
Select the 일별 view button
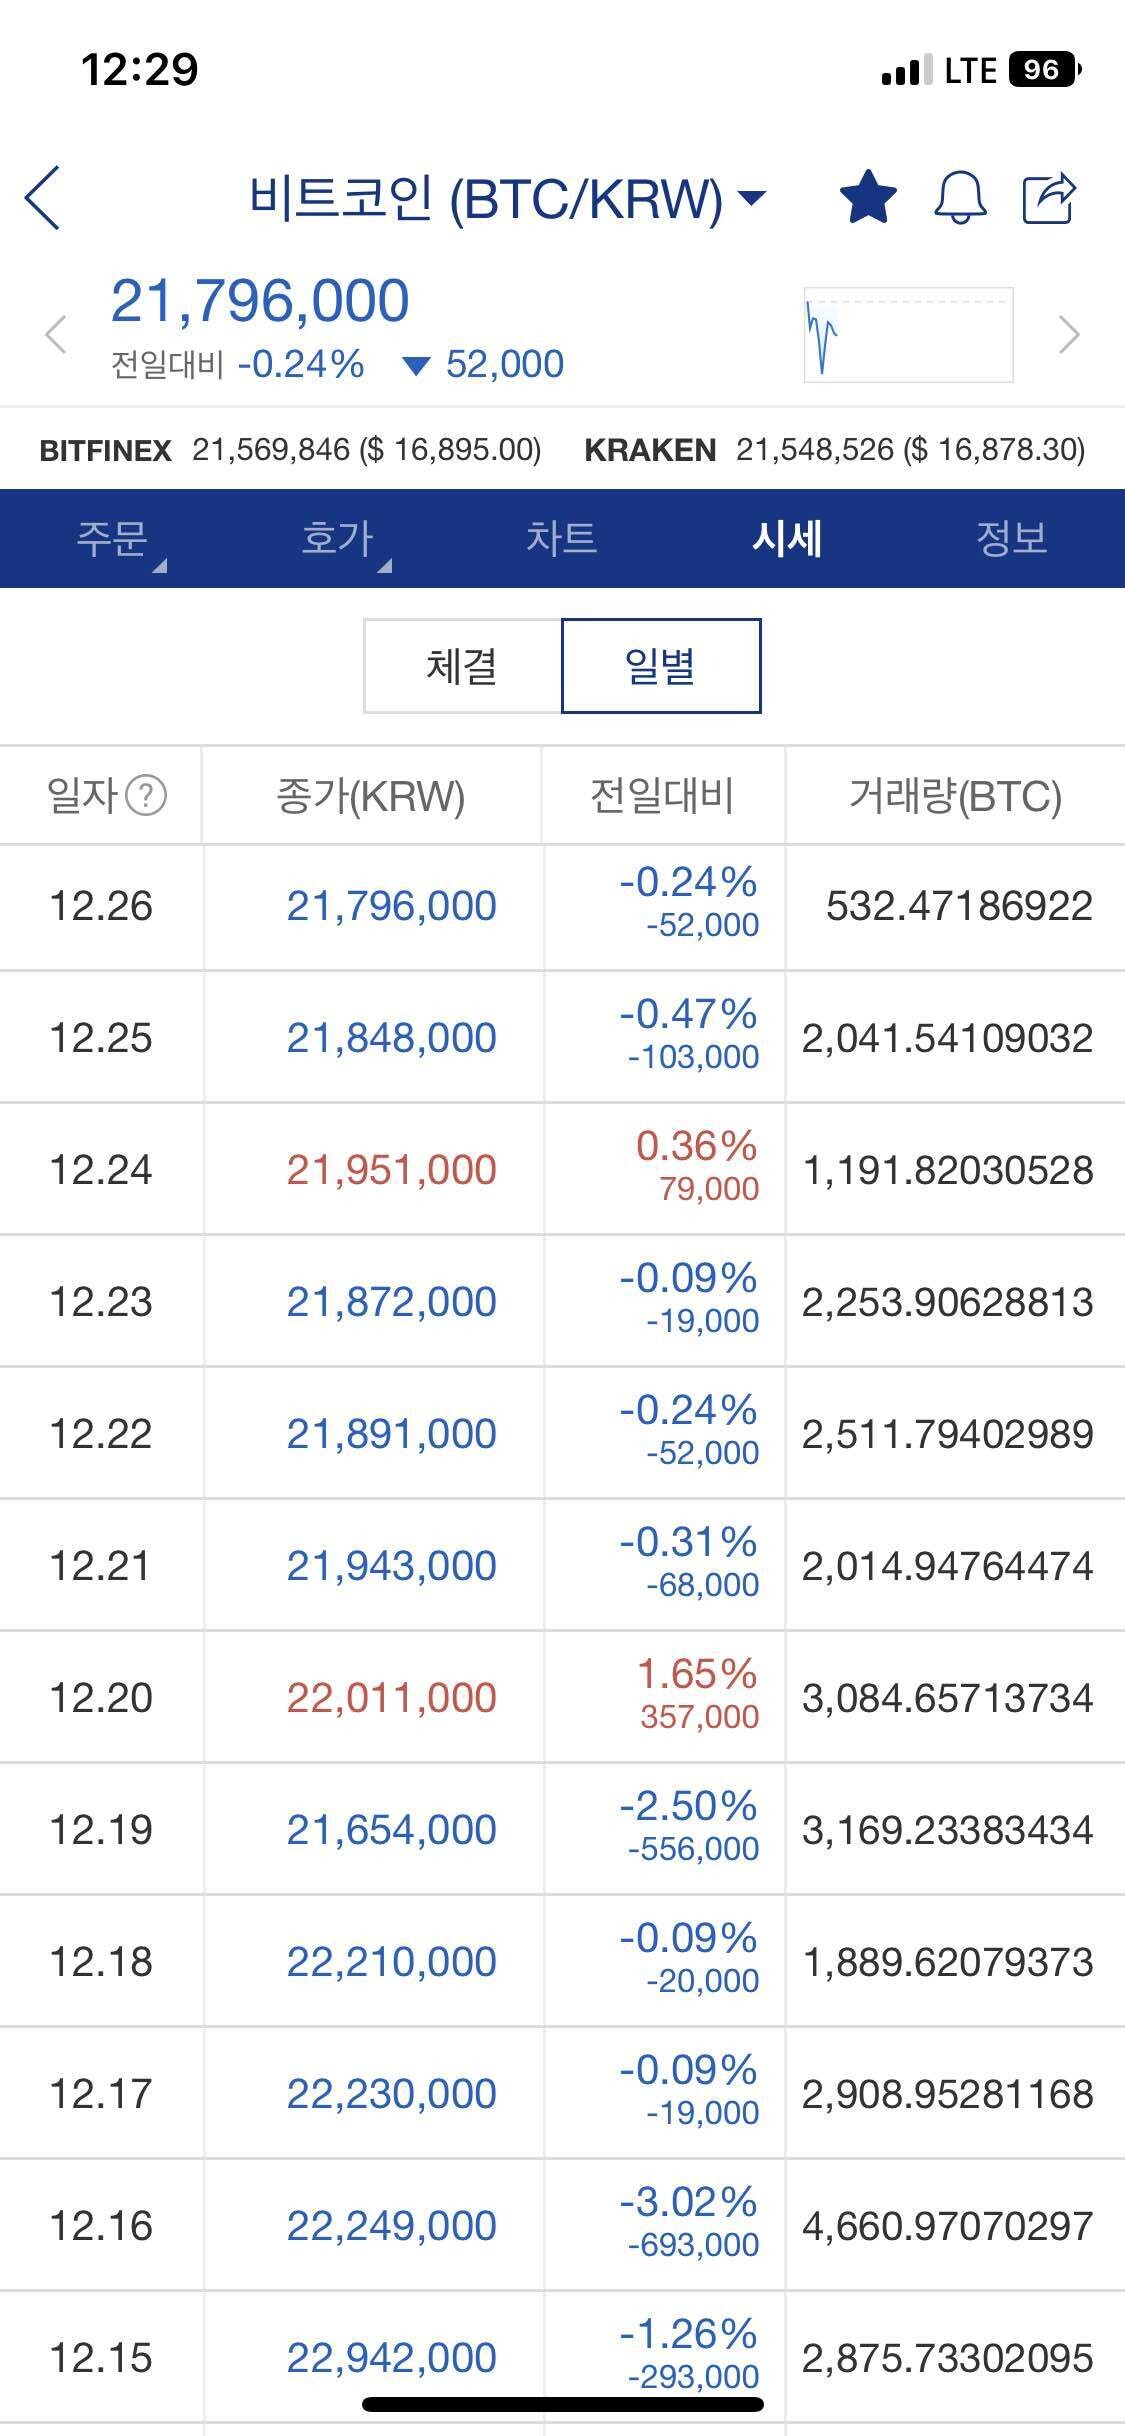coord(660,666)
